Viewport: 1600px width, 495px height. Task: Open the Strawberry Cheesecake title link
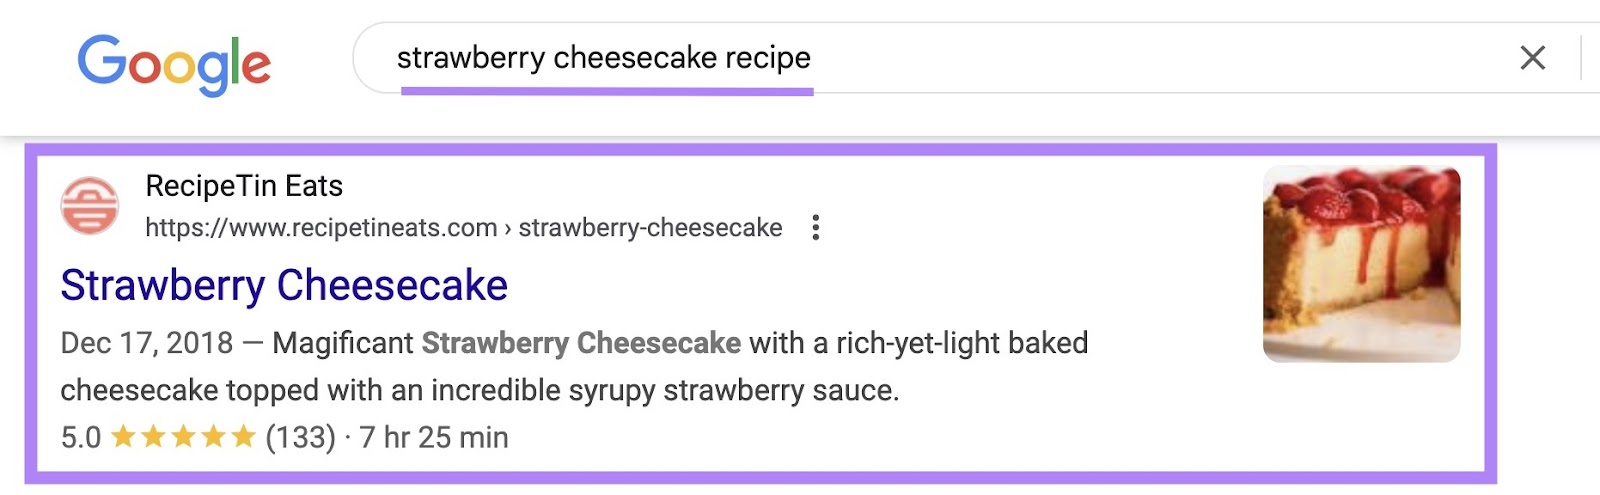(x=284, y=286)
